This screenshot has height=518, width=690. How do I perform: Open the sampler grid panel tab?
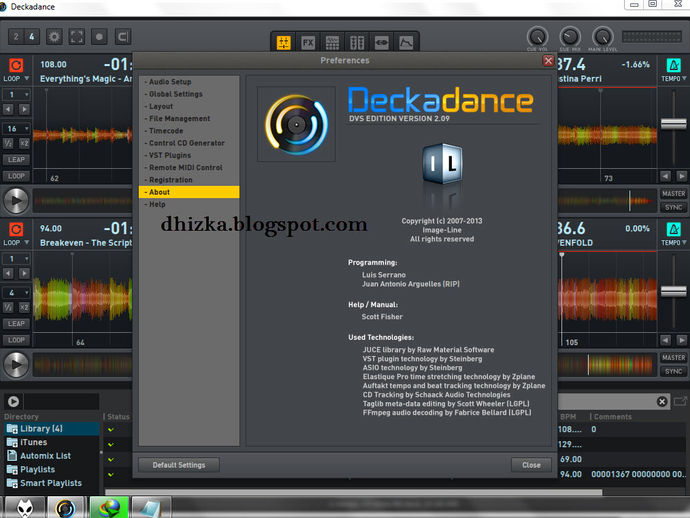[333, 43]
